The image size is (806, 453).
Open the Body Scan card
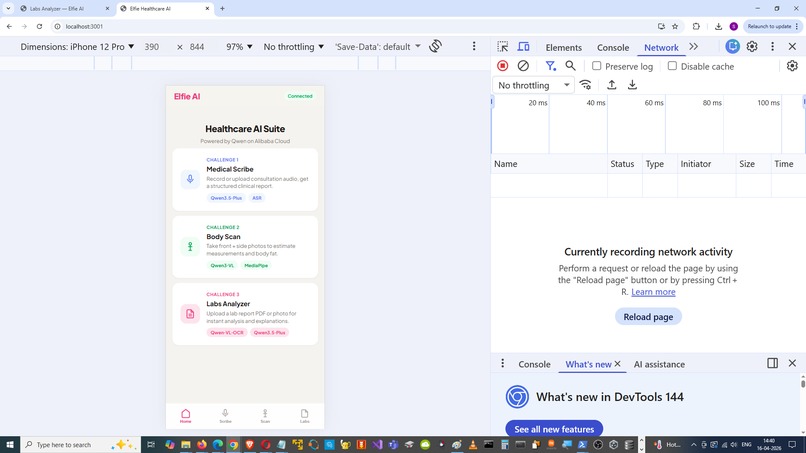click(245, 247)
